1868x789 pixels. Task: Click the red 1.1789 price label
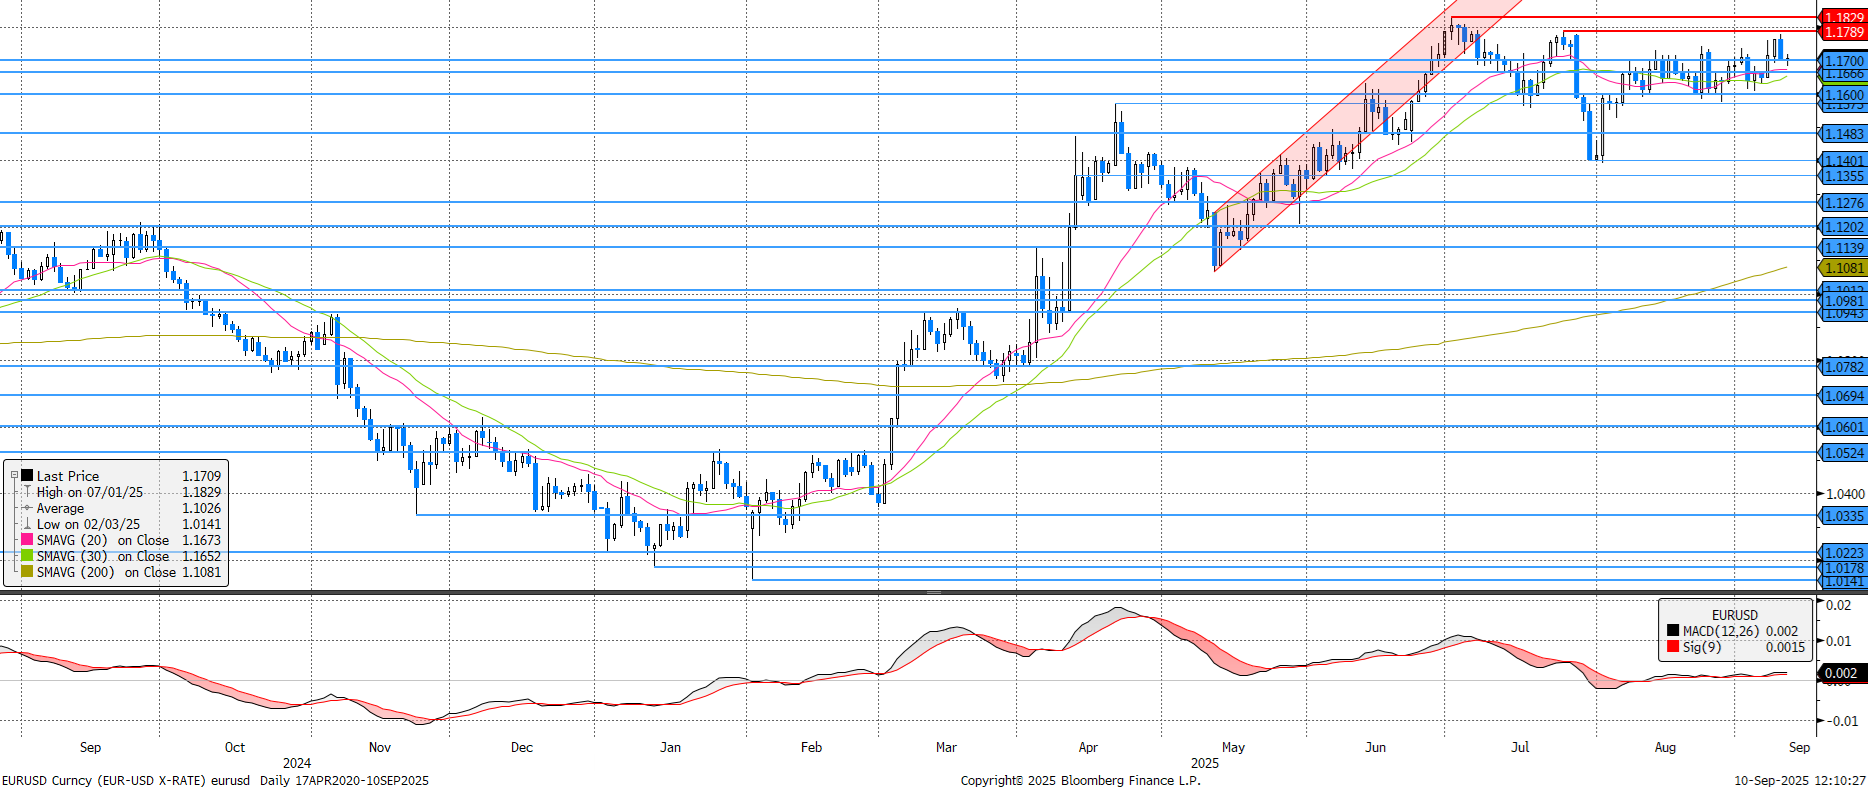(x=1842, y=32)
